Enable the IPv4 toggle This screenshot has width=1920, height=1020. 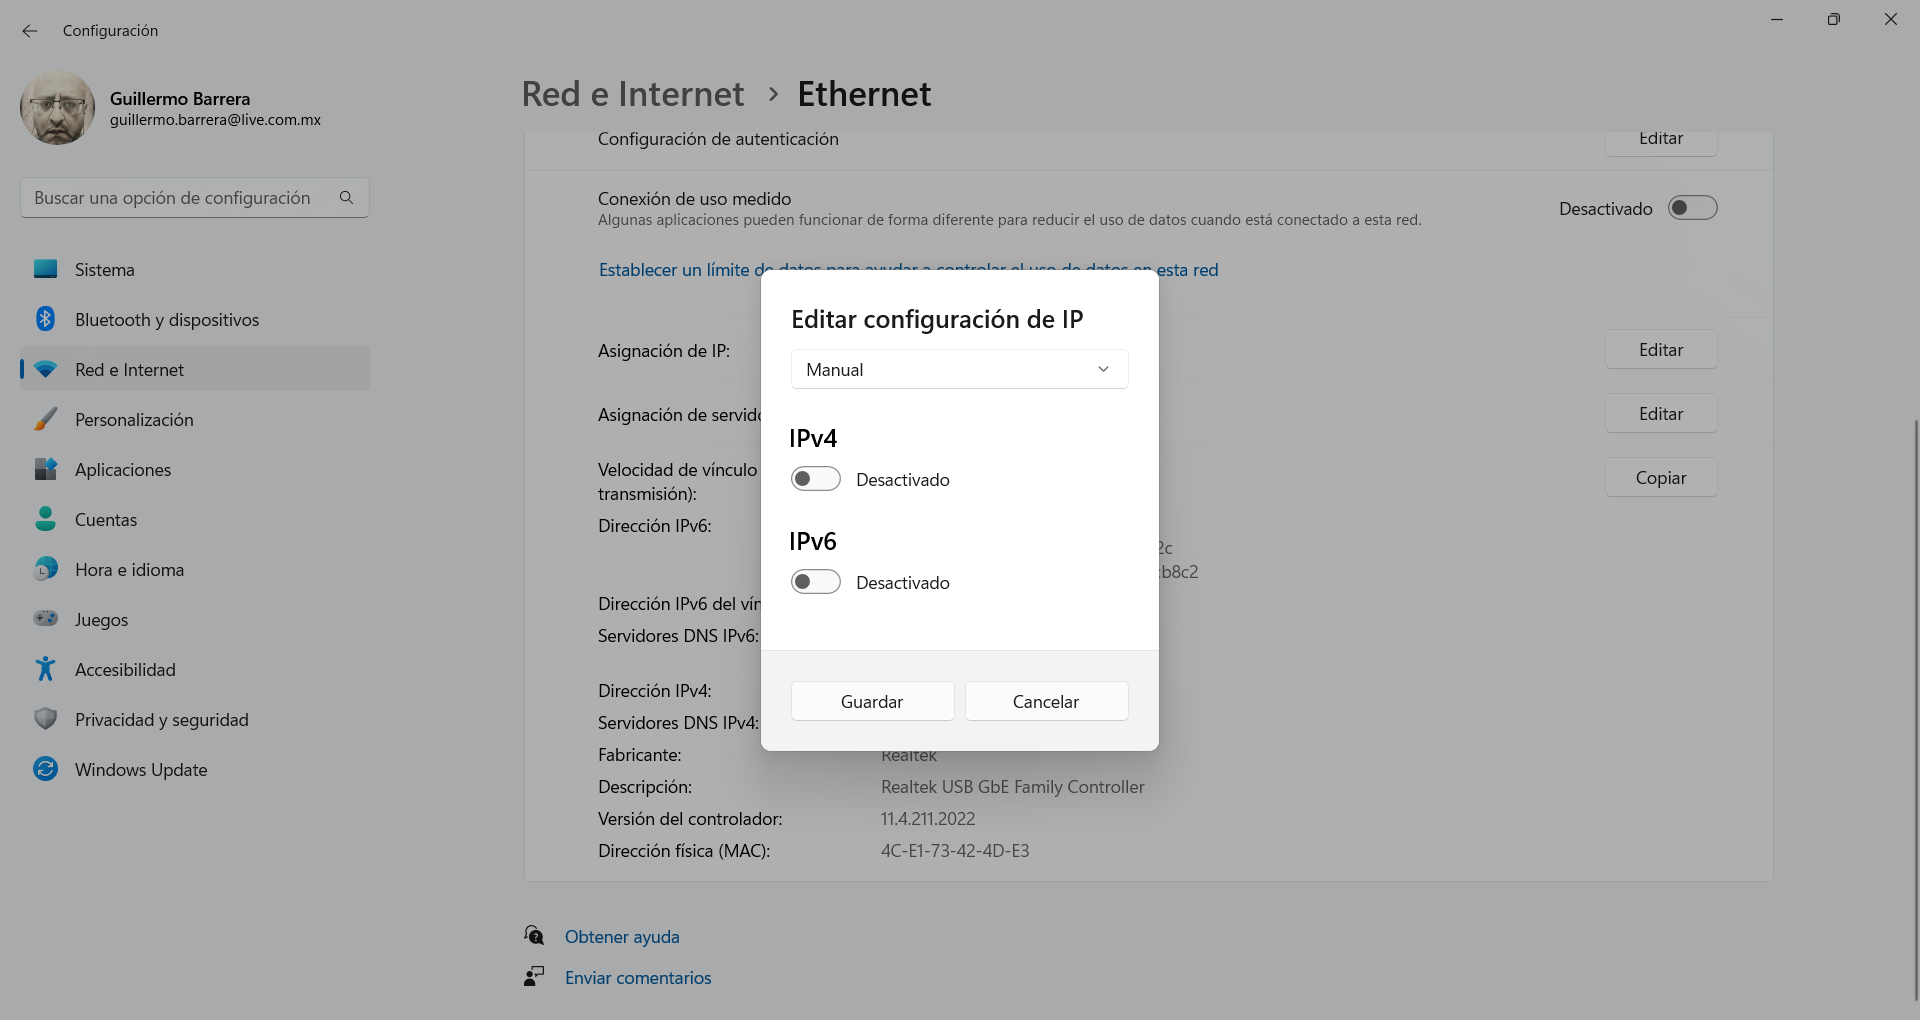815,479
